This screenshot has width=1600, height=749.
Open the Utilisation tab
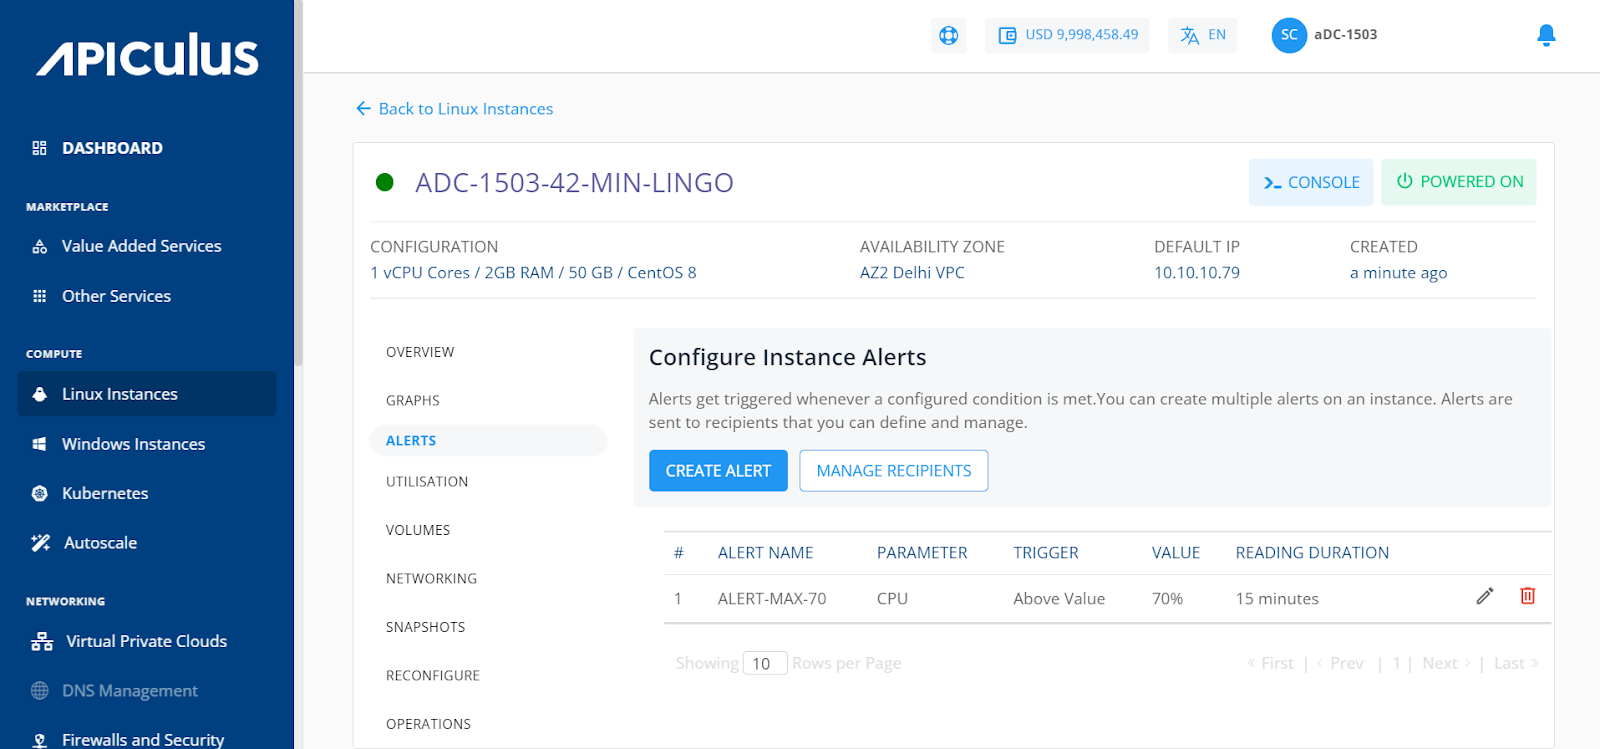click(x=427, y=481)
